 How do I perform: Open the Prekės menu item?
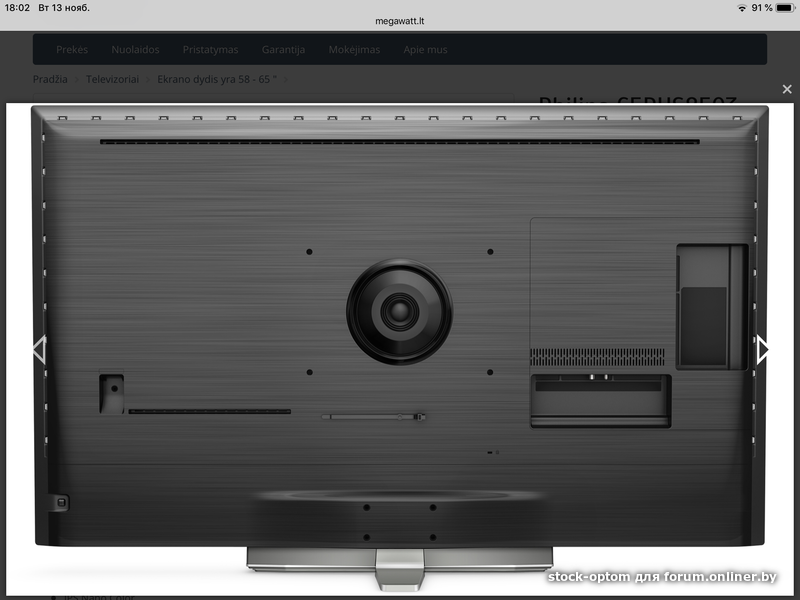pyautogui.click(x=72, y=49)
